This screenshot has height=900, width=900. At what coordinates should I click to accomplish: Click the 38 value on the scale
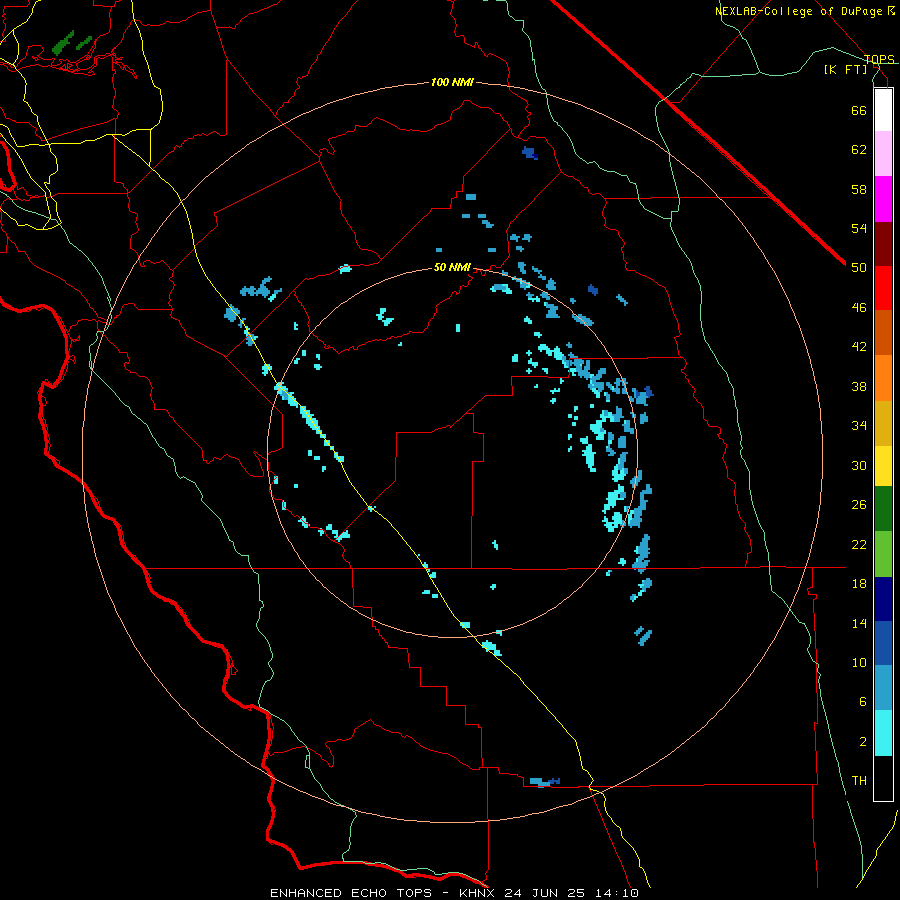click(x=859, y=386)
